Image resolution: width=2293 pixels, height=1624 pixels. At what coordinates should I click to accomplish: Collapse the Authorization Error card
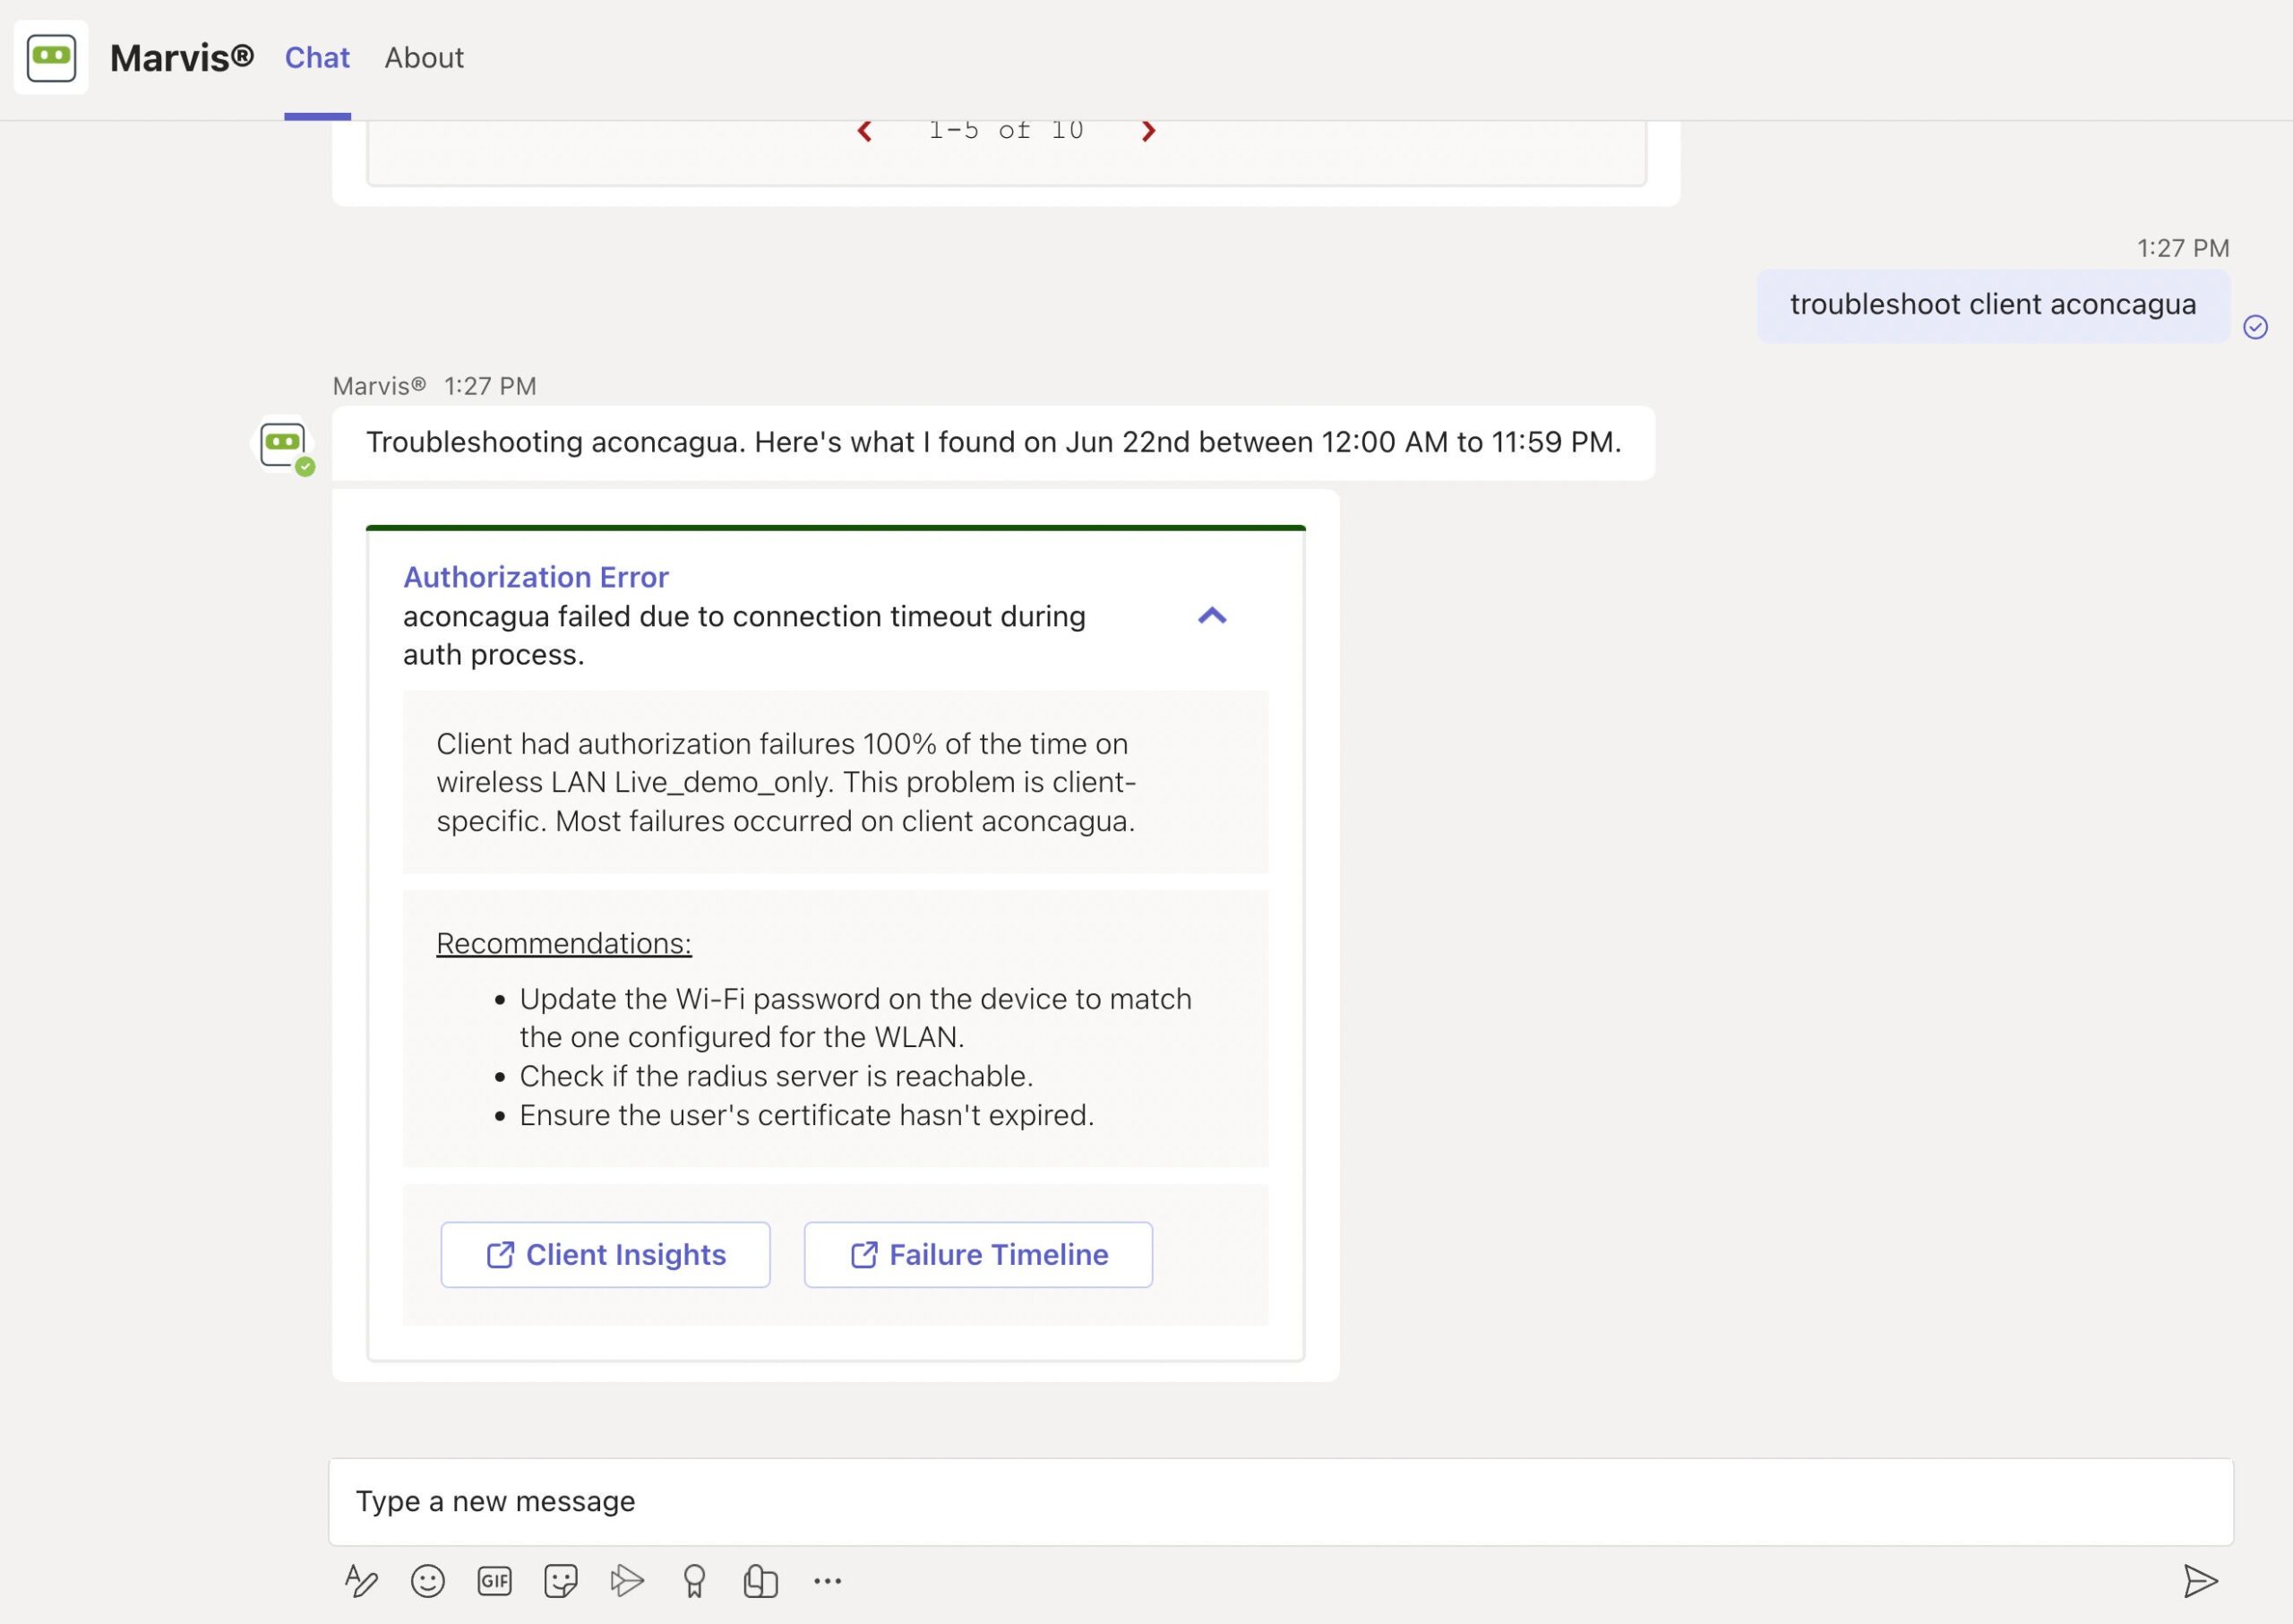[1211, 616]
